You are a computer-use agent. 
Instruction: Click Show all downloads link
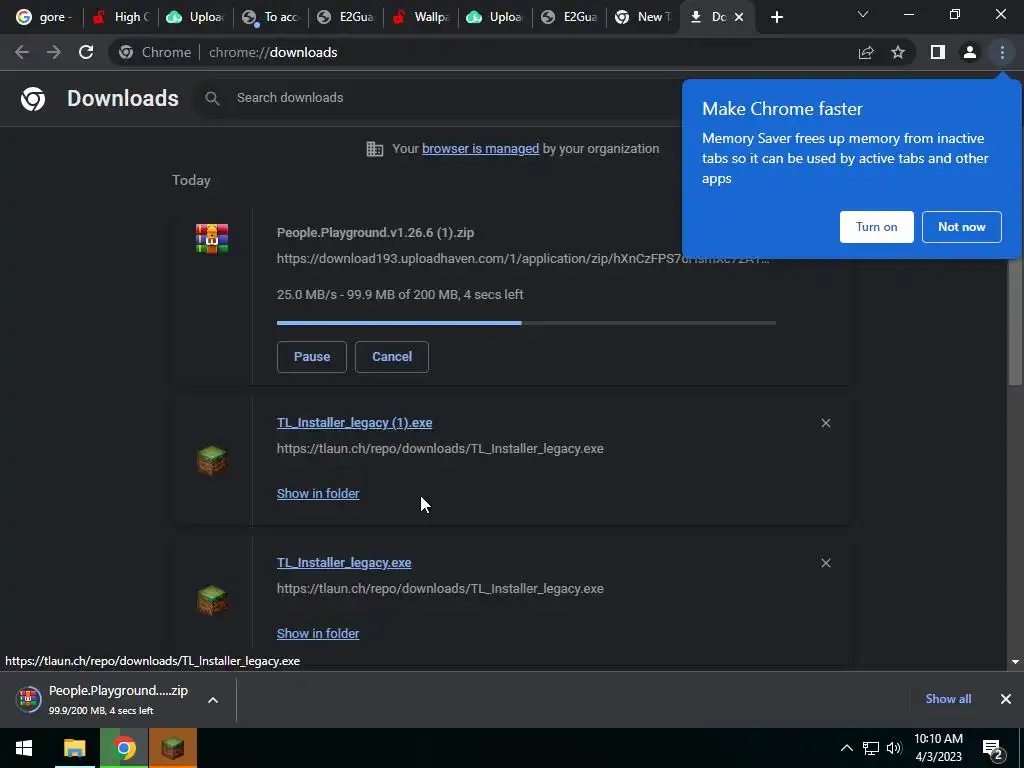point(948,699)
